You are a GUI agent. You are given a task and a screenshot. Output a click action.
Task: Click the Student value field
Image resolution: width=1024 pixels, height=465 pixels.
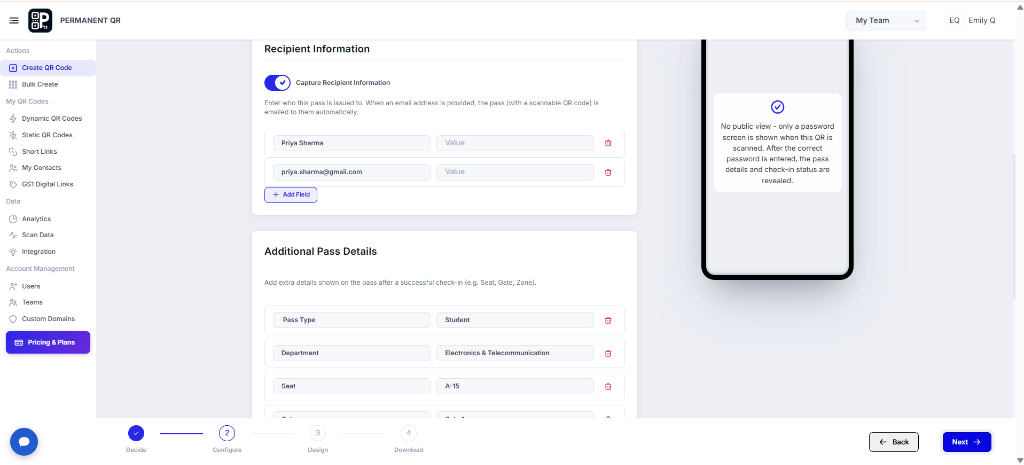point(515,320)
